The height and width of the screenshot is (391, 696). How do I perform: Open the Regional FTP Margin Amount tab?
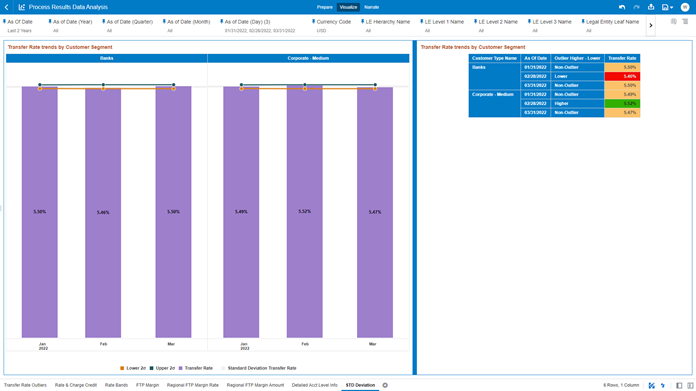pyautogui.click(x=255, y=385)
